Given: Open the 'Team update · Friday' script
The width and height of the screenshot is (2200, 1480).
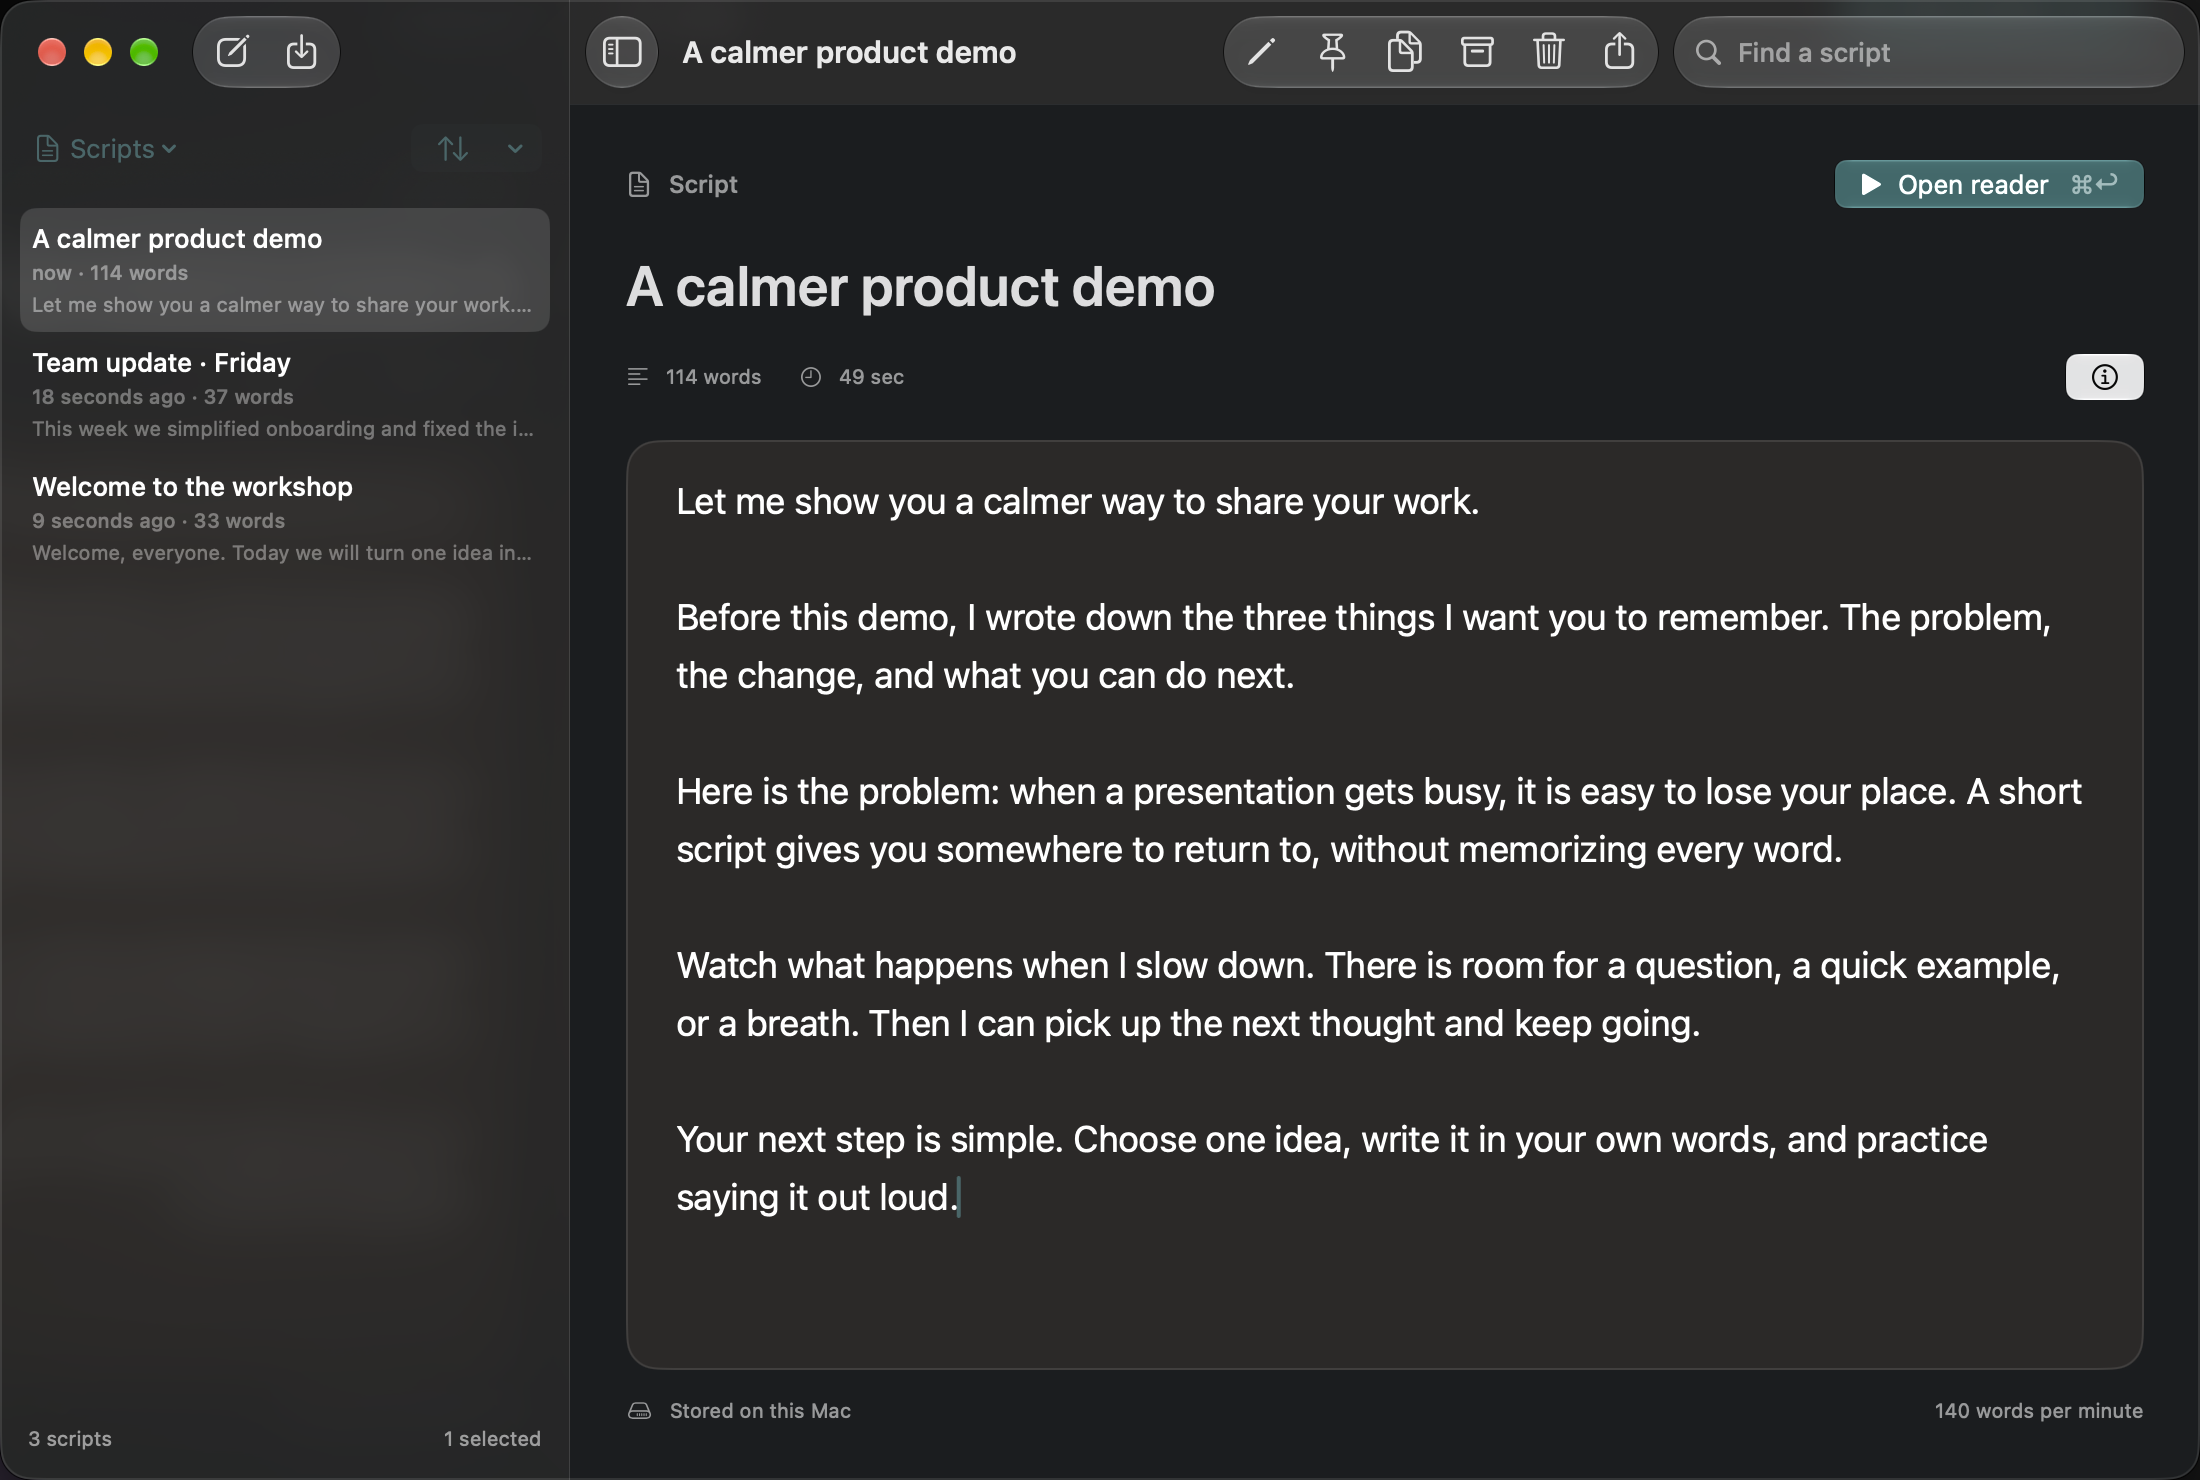Looking at the screenshot, I should (285, 394).
